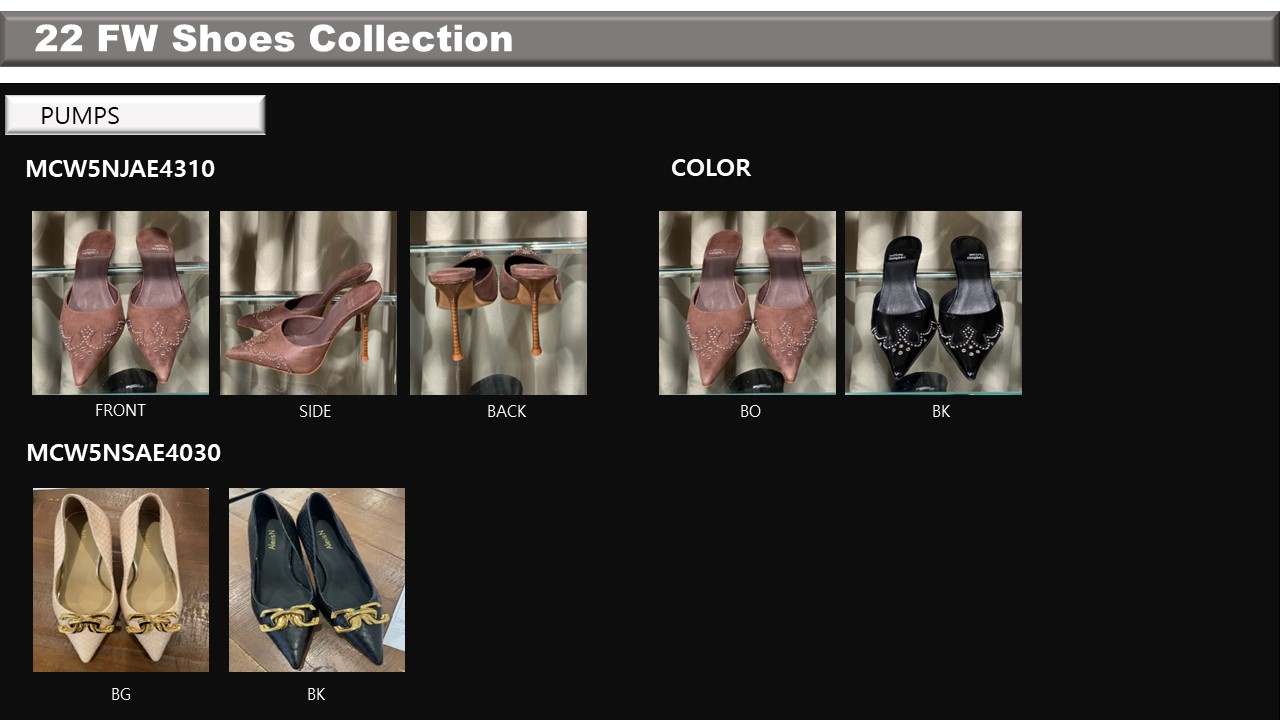
Task: Click the SIDE caption label
Action: pos(315,411)
